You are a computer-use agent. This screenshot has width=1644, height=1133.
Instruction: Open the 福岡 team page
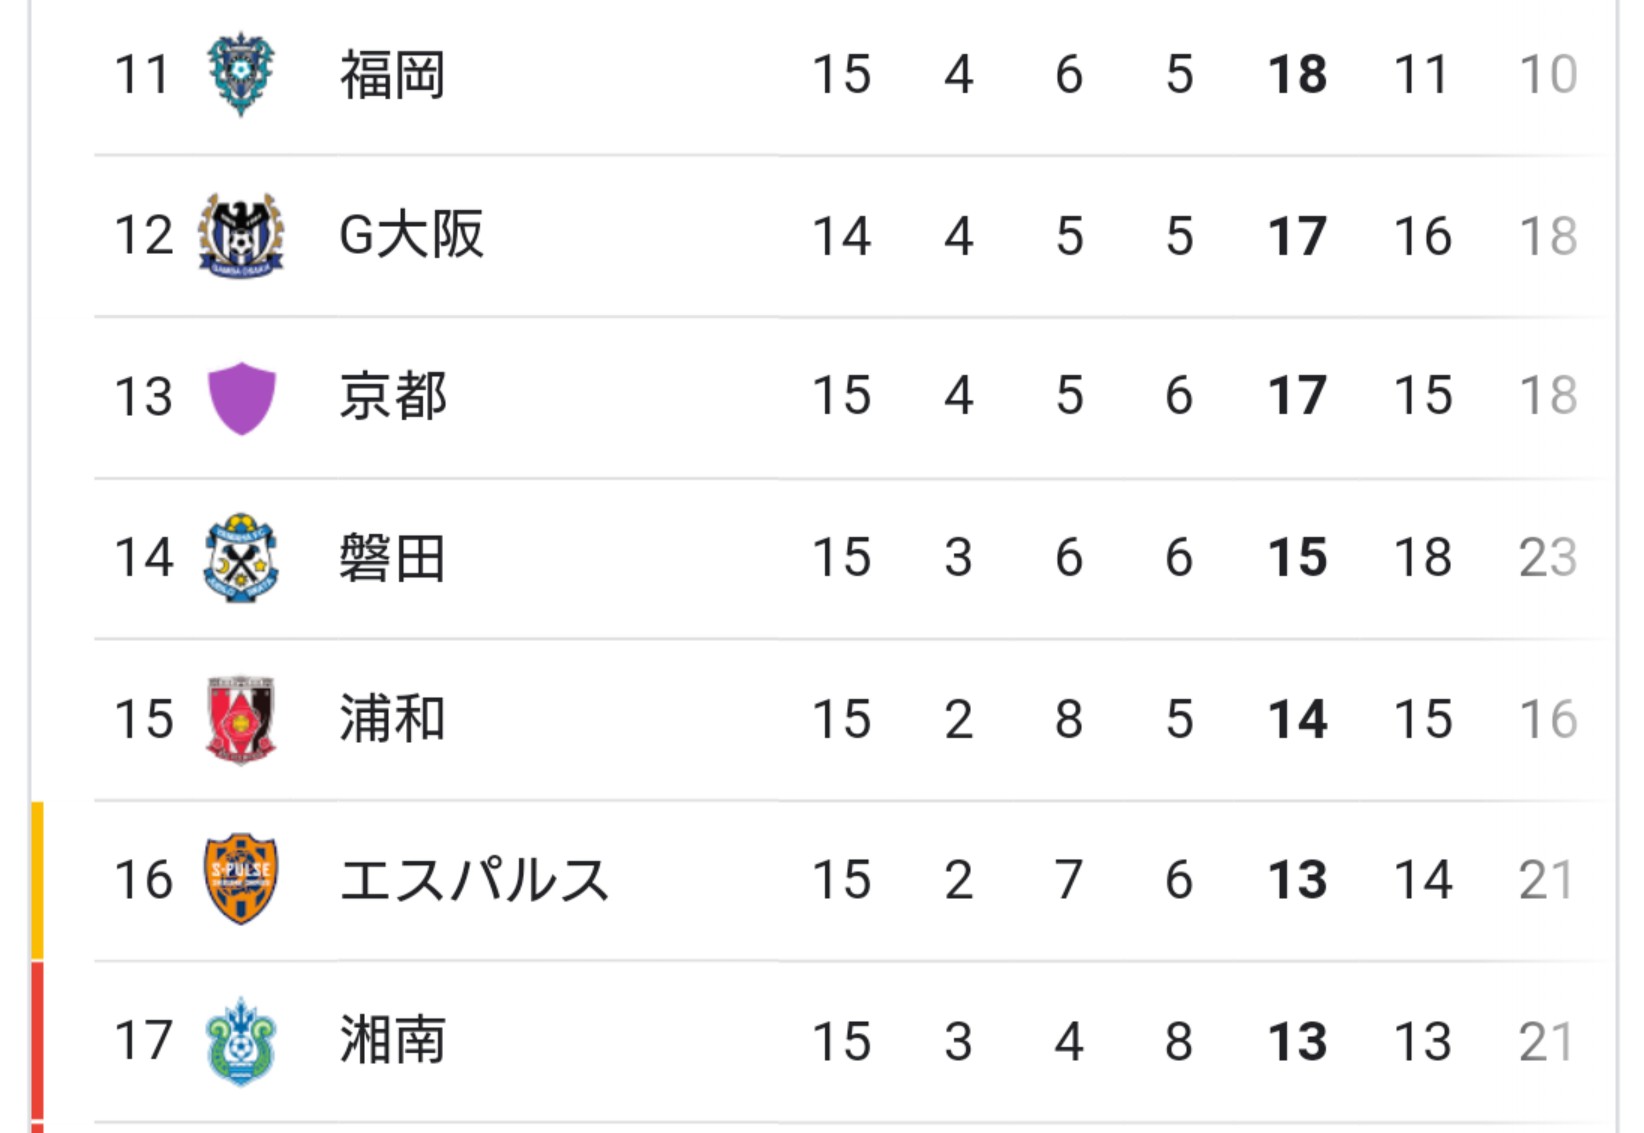pyautogui.click(x=392, y=75)
